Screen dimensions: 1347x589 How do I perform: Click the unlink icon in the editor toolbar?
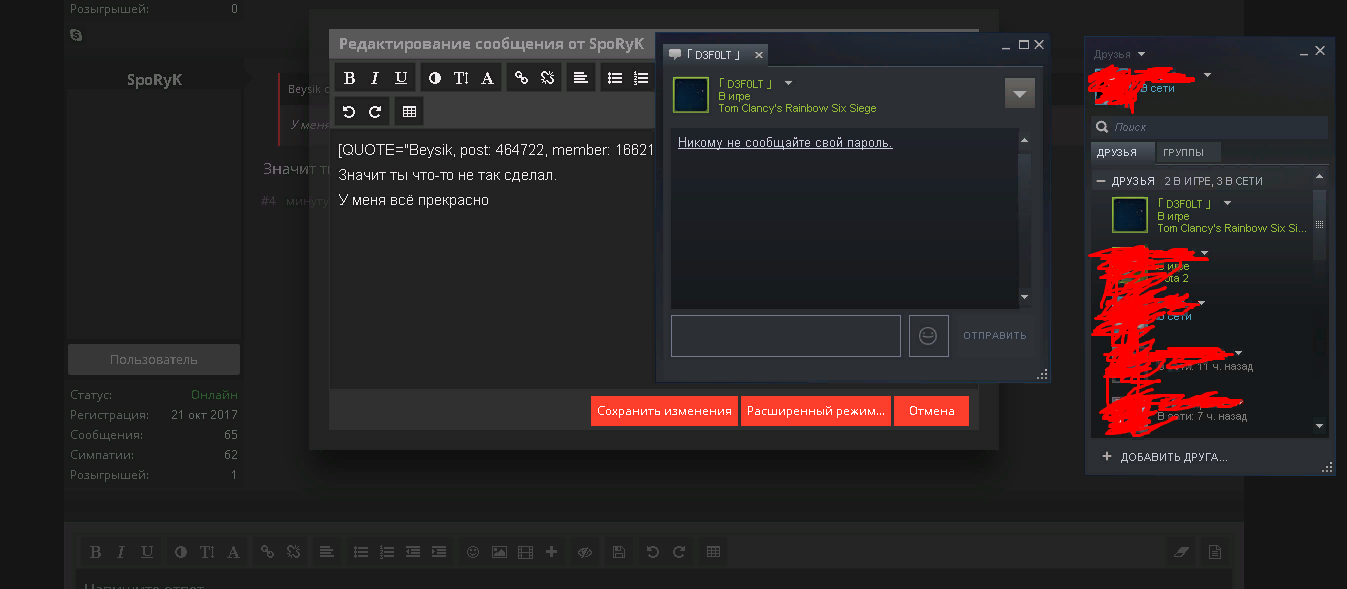pyautogui.click(x=547, y=76)
